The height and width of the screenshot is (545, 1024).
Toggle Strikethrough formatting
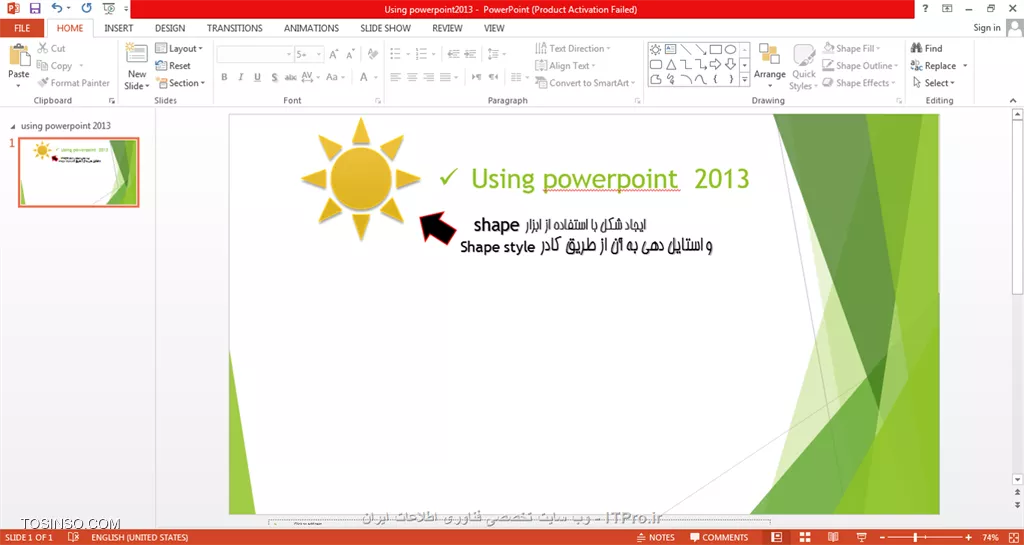(291, 77)
